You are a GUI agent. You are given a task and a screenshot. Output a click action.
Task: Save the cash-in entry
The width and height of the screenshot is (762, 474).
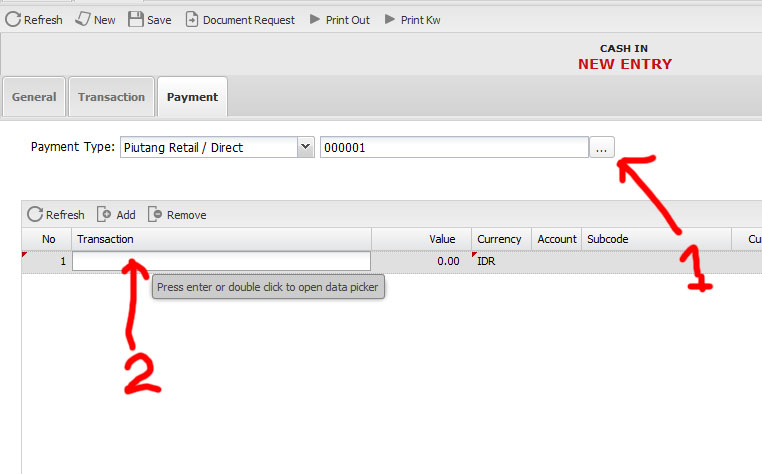pyautogui.click(x=137, y=19)
